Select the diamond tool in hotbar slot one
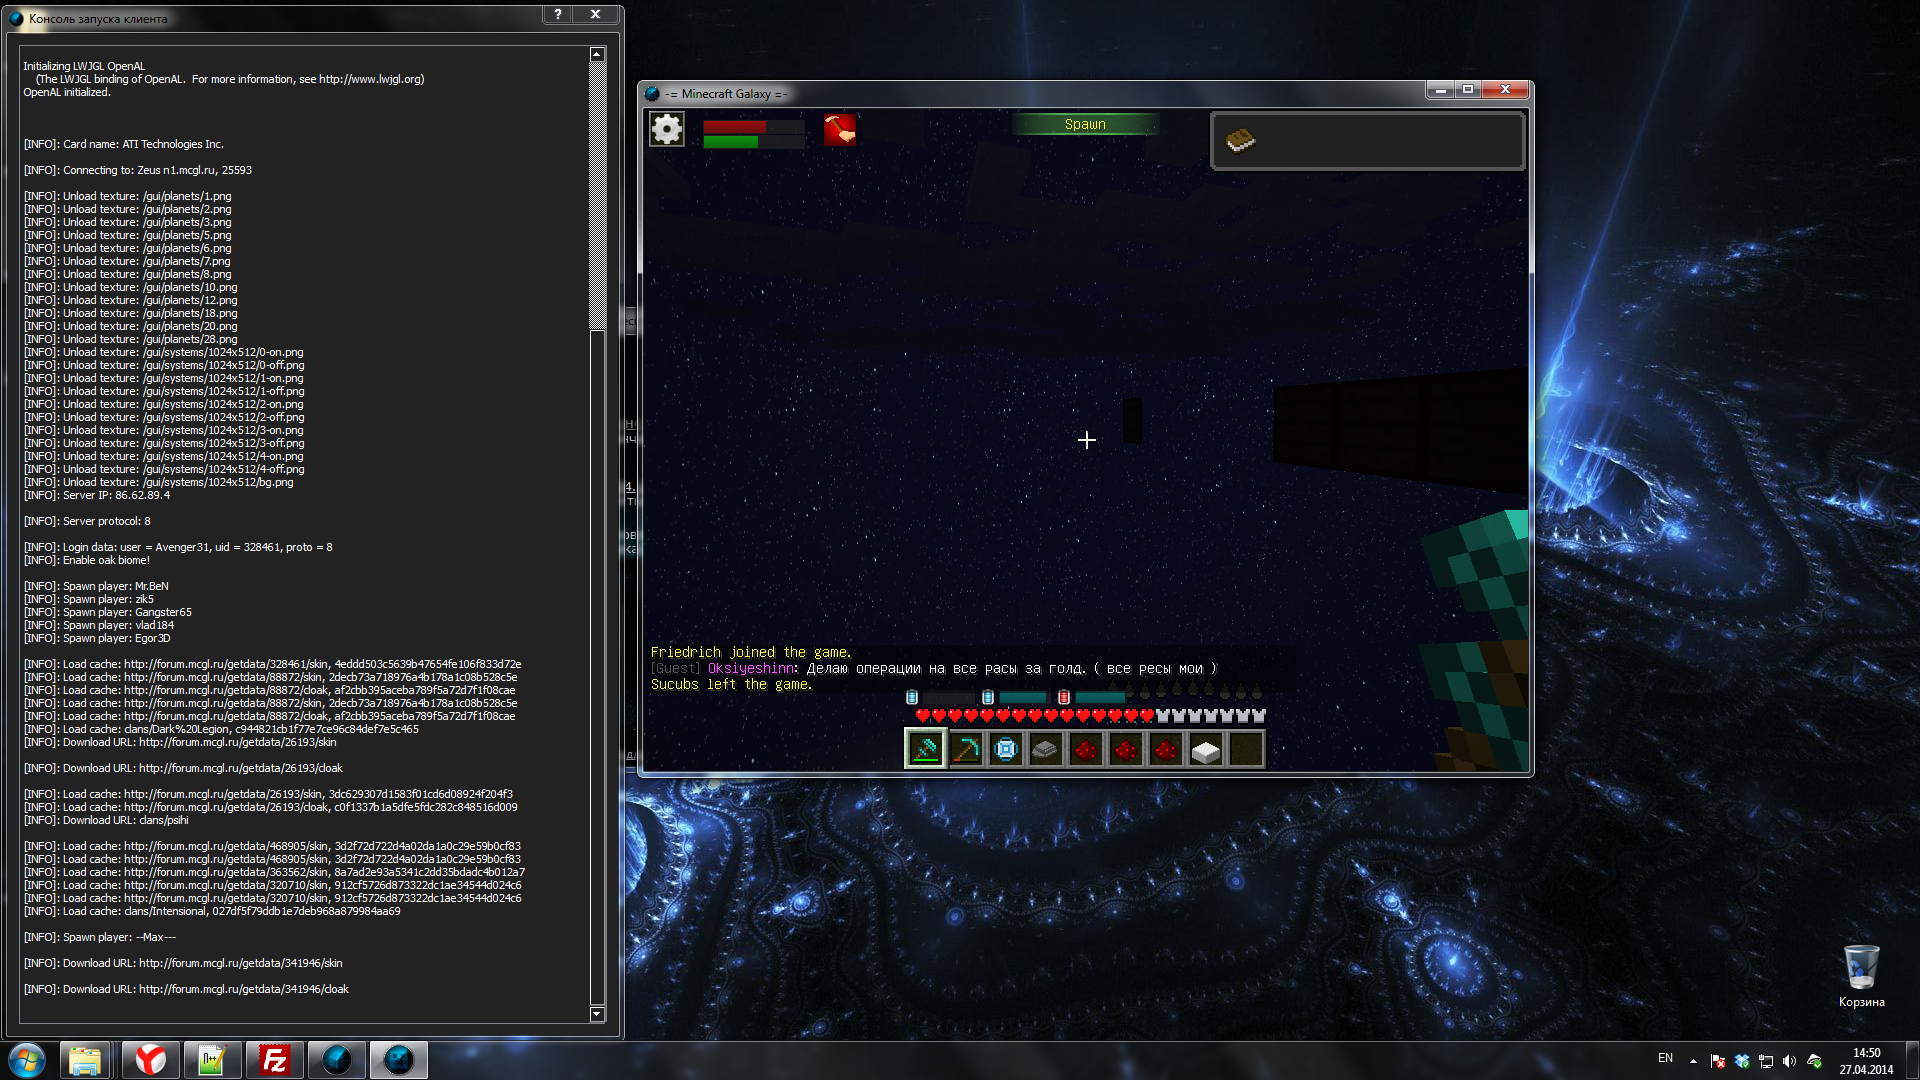This screenshot has width=1920, height=1080. point(926,749)
